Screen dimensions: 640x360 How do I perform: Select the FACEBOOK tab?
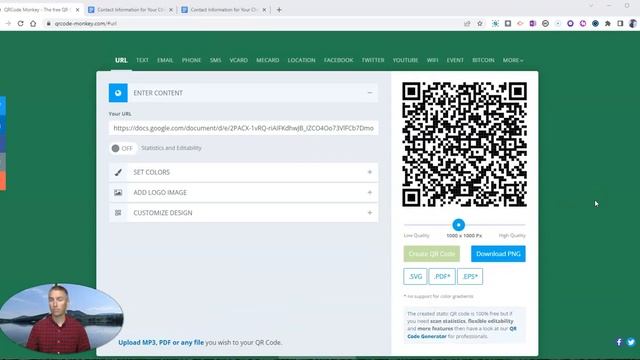339,60
